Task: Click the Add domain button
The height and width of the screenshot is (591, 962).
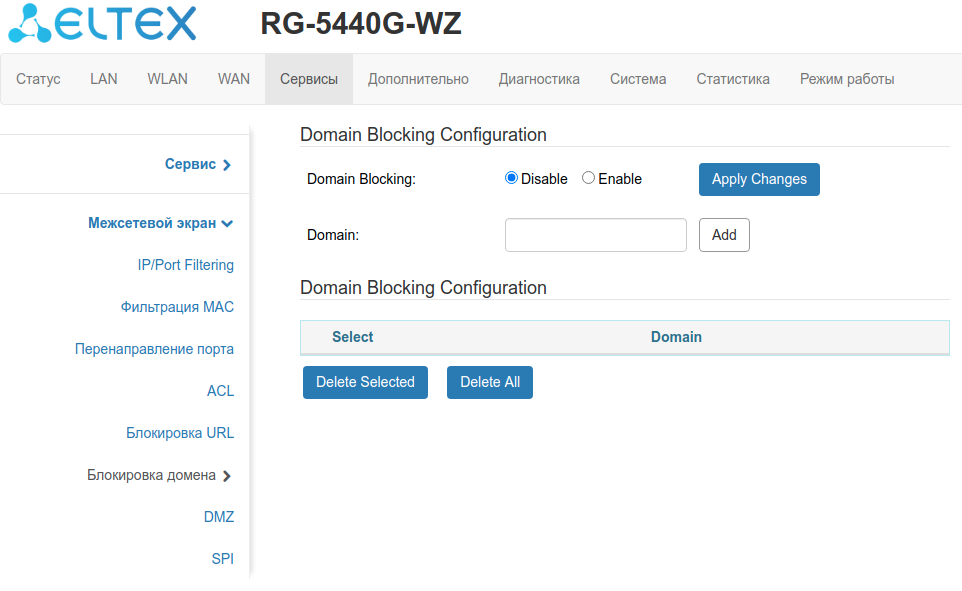Action: pos(724,235)
